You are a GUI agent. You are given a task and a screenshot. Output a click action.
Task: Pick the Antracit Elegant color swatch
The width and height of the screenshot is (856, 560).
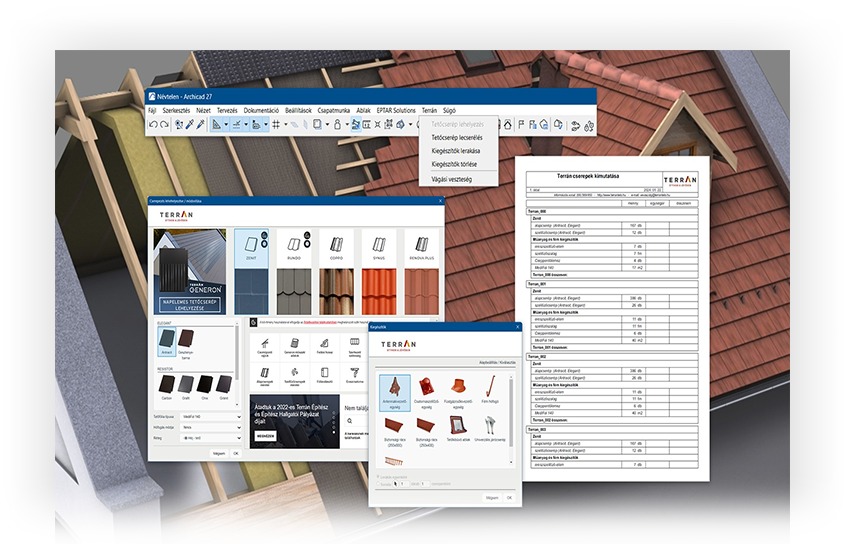167,342
